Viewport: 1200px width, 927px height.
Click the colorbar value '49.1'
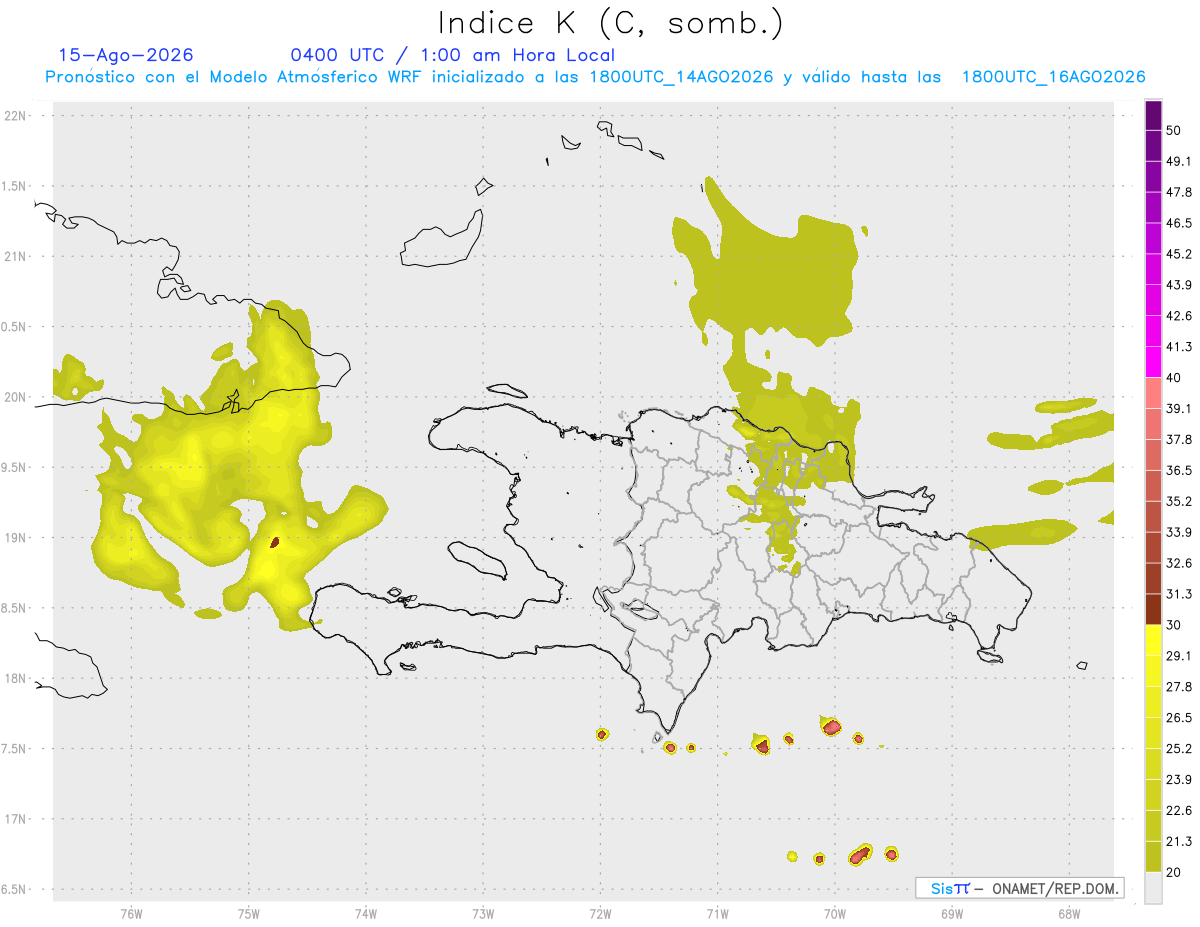pos(1178,161)
